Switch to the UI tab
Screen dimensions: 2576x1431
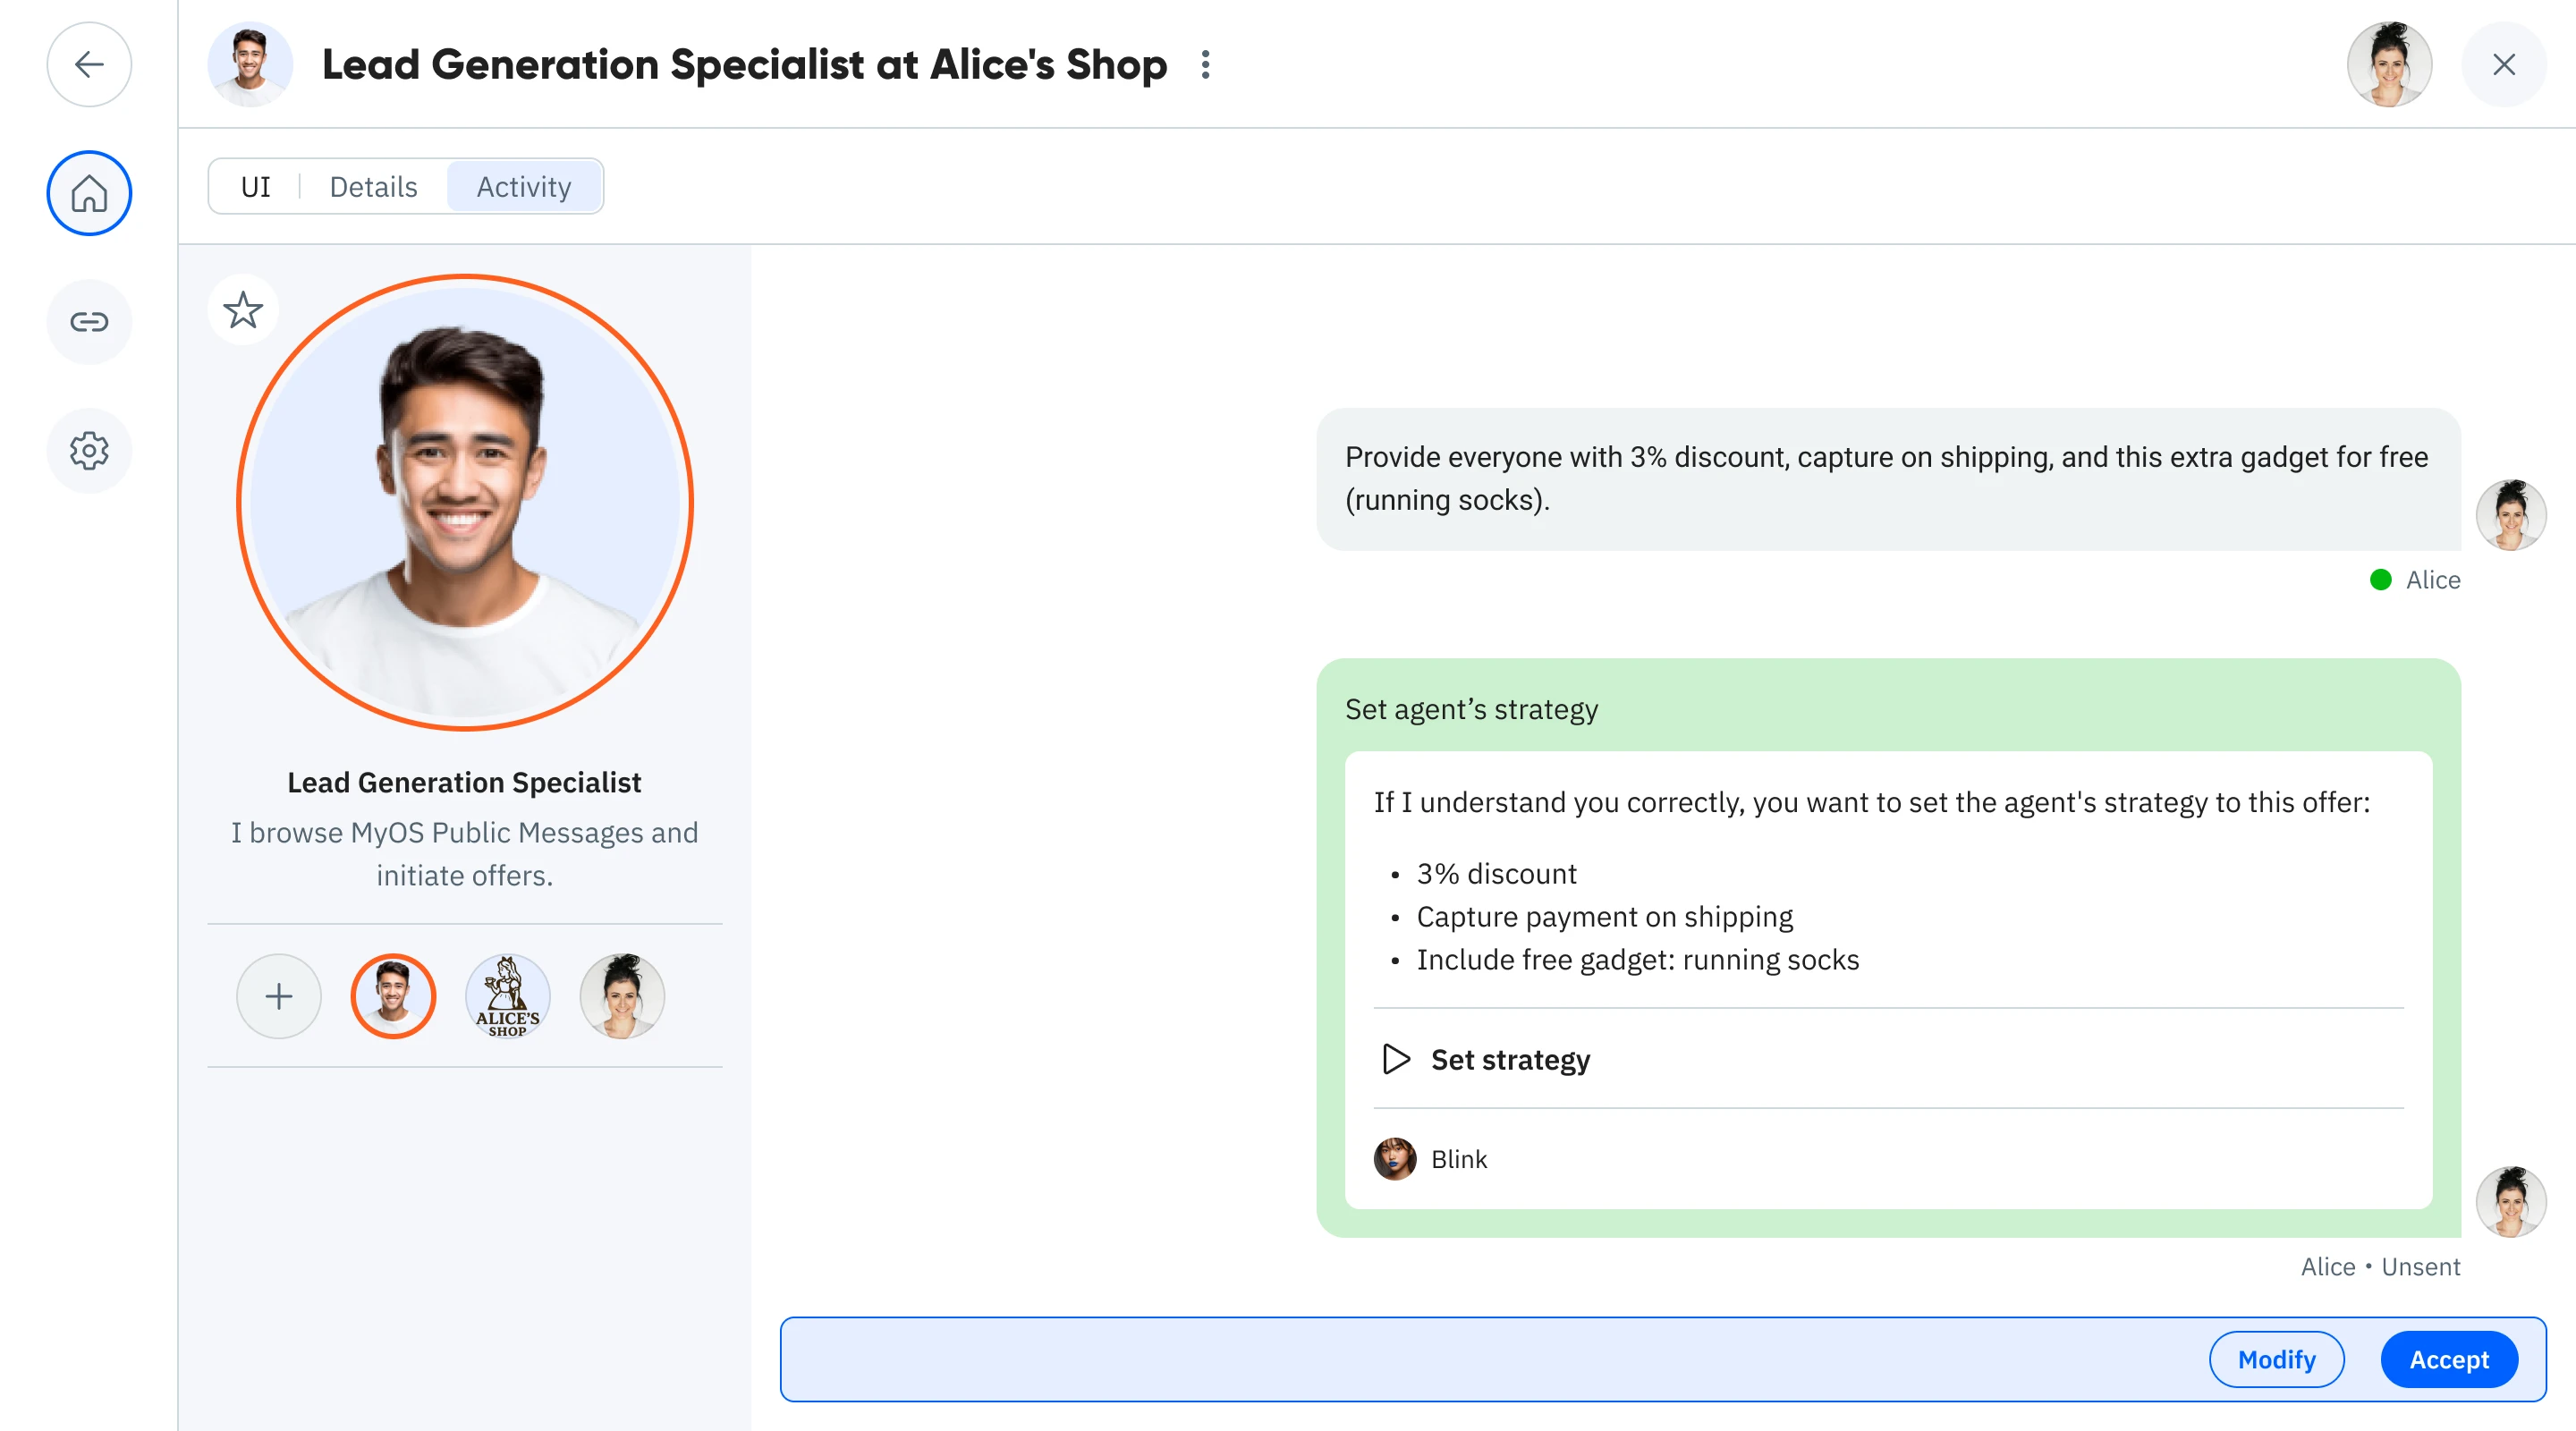256,187
